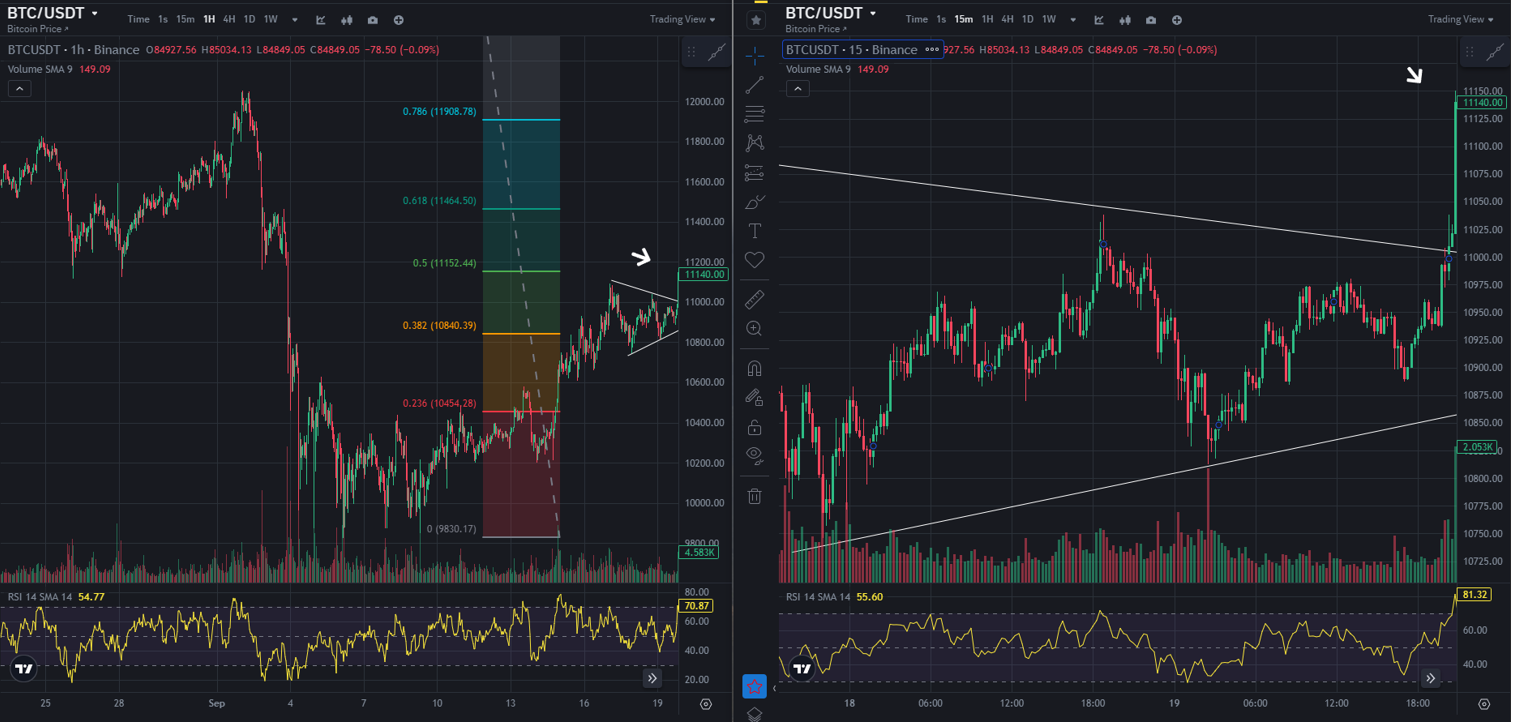The width and height of the screenshot is (1514, 725).
Task: Select the 4H interval in left chart
Action: (x=229, y=20)
